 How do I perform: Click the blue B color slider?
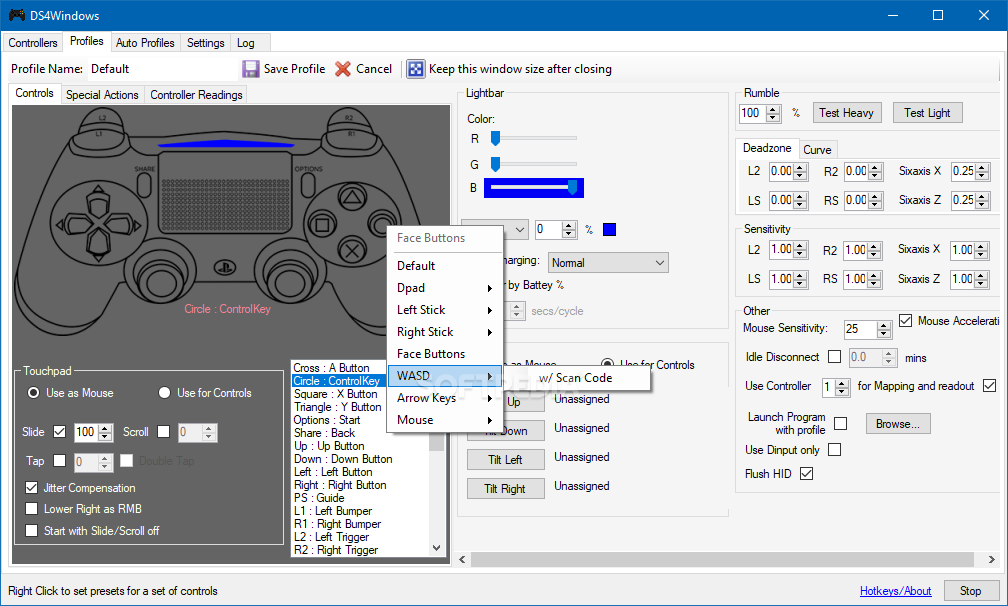pyautogui.click(x=533, y=188)
